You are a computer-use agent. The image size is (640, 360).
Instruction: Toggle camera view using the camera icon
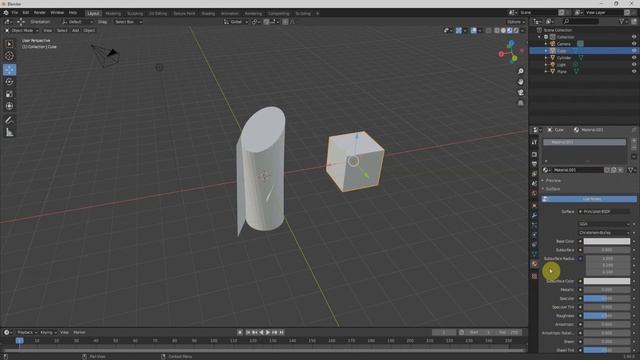(520, 93)
